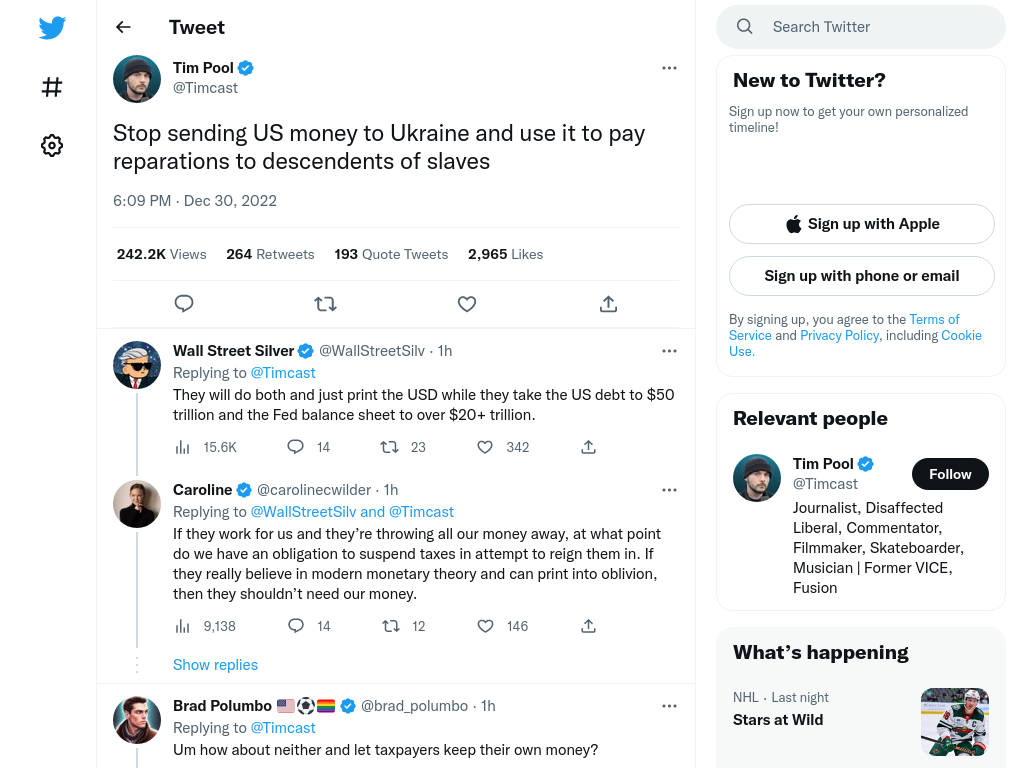Viewport: 1024px width, 768px height.
Task: Choose Sign up with Apple
Action: pyautogui.click(x=861, y=224)
